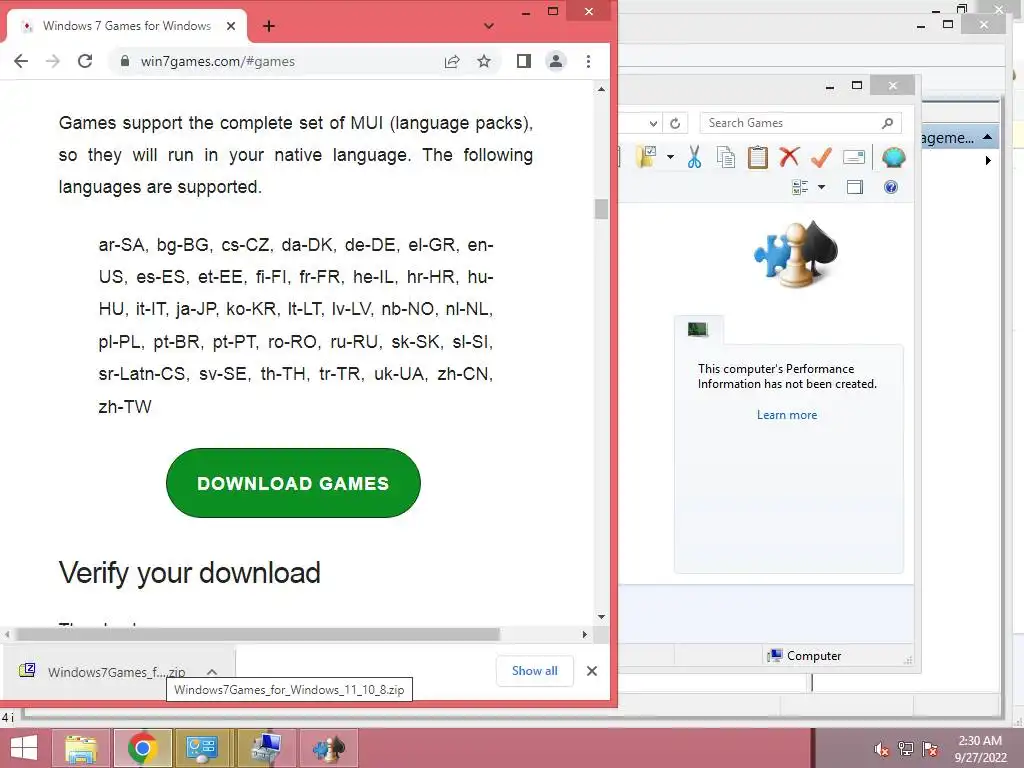
Task: Select the performance information tab icon
Action: (x=698, y=329)
